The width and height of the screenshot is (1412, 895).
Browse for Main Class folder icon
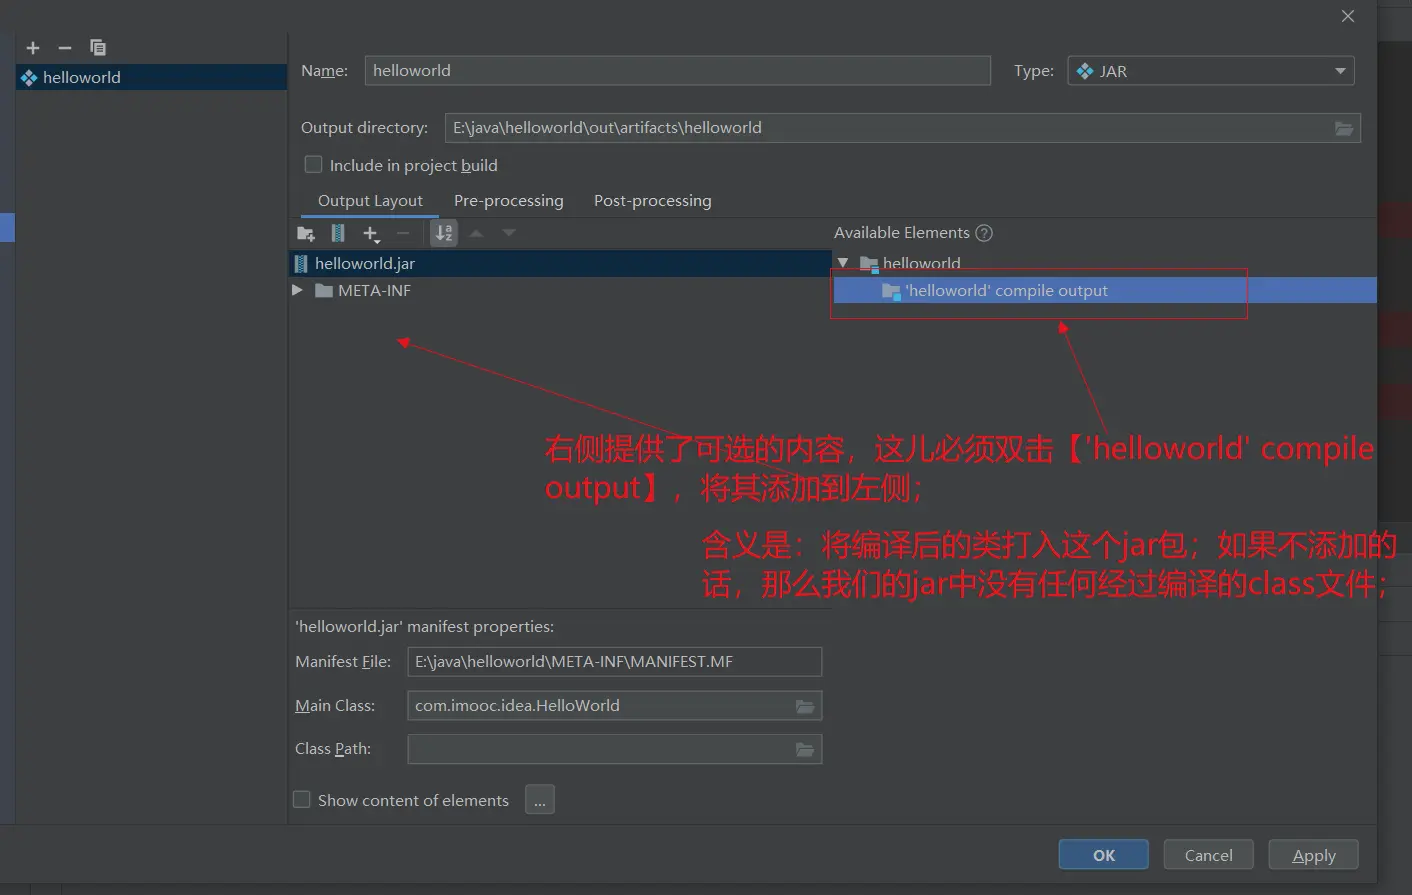point(805,706)
